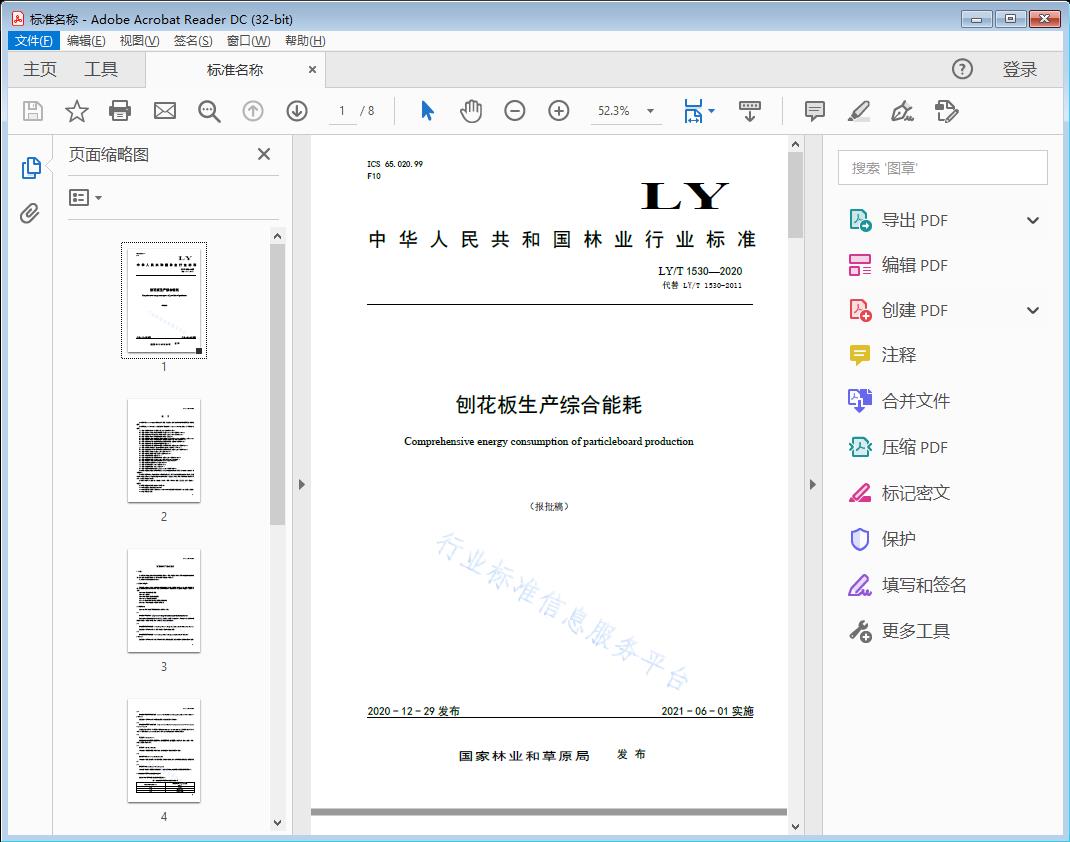1070x842 pixels.
Task: Email the PDF via the envelope icon
Action: (164, 111)
